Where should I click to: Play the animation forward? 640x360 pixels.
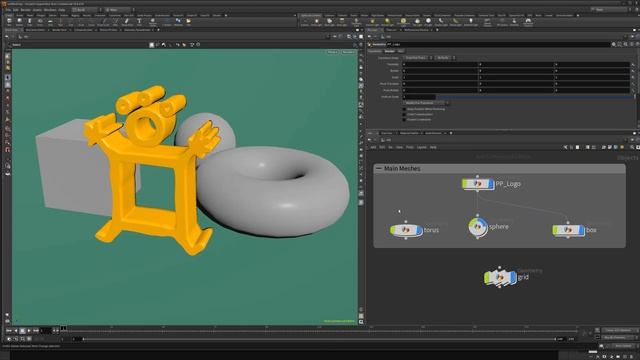(29, 330)
